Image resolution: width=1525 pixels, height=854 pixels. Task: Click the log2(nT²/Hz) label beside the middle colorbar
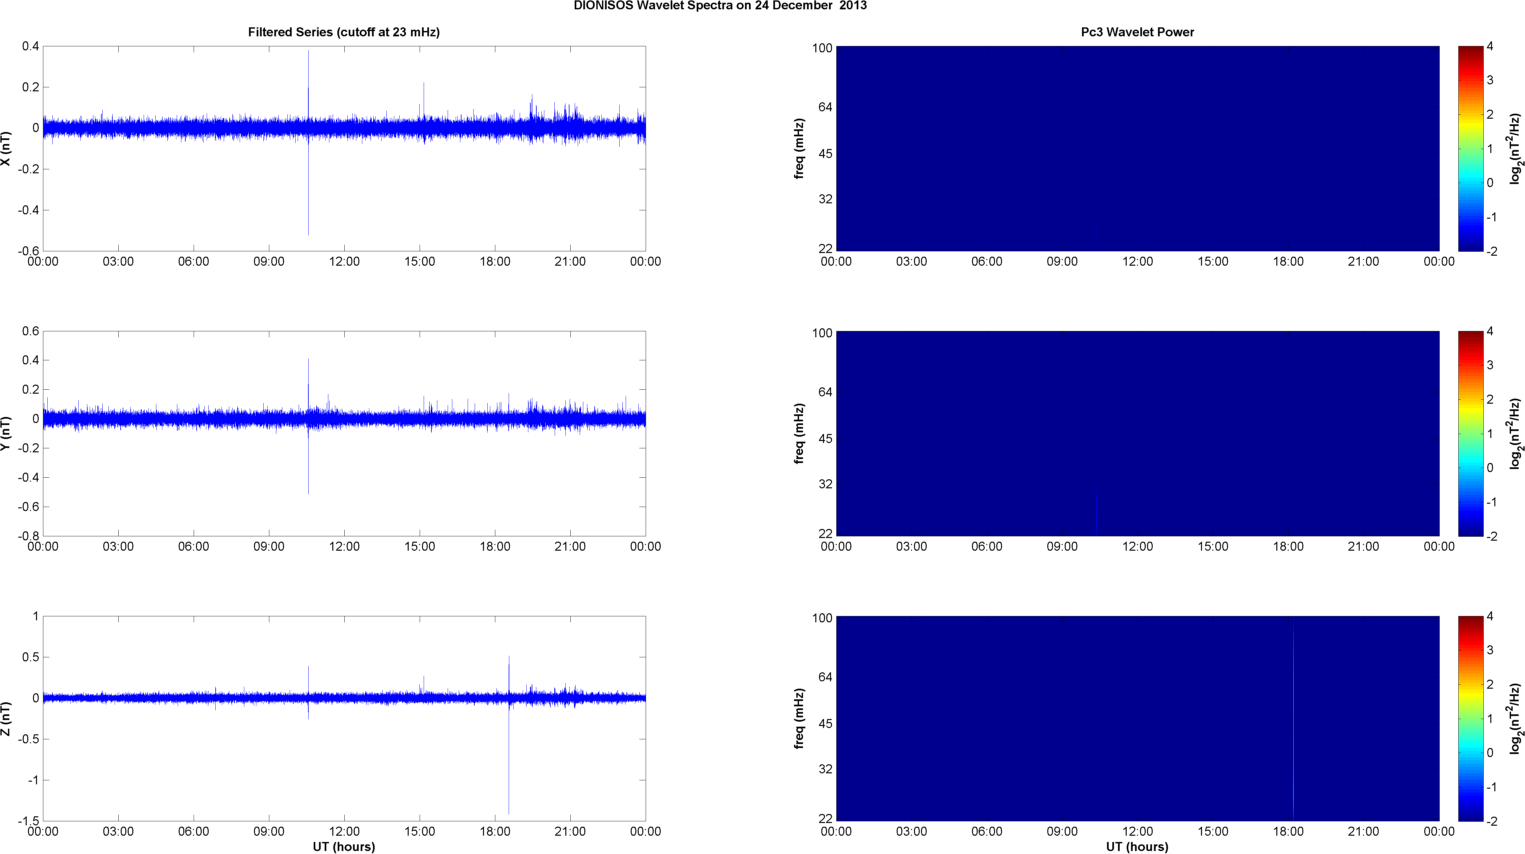pyautogui.click(x=1516, y=433)
